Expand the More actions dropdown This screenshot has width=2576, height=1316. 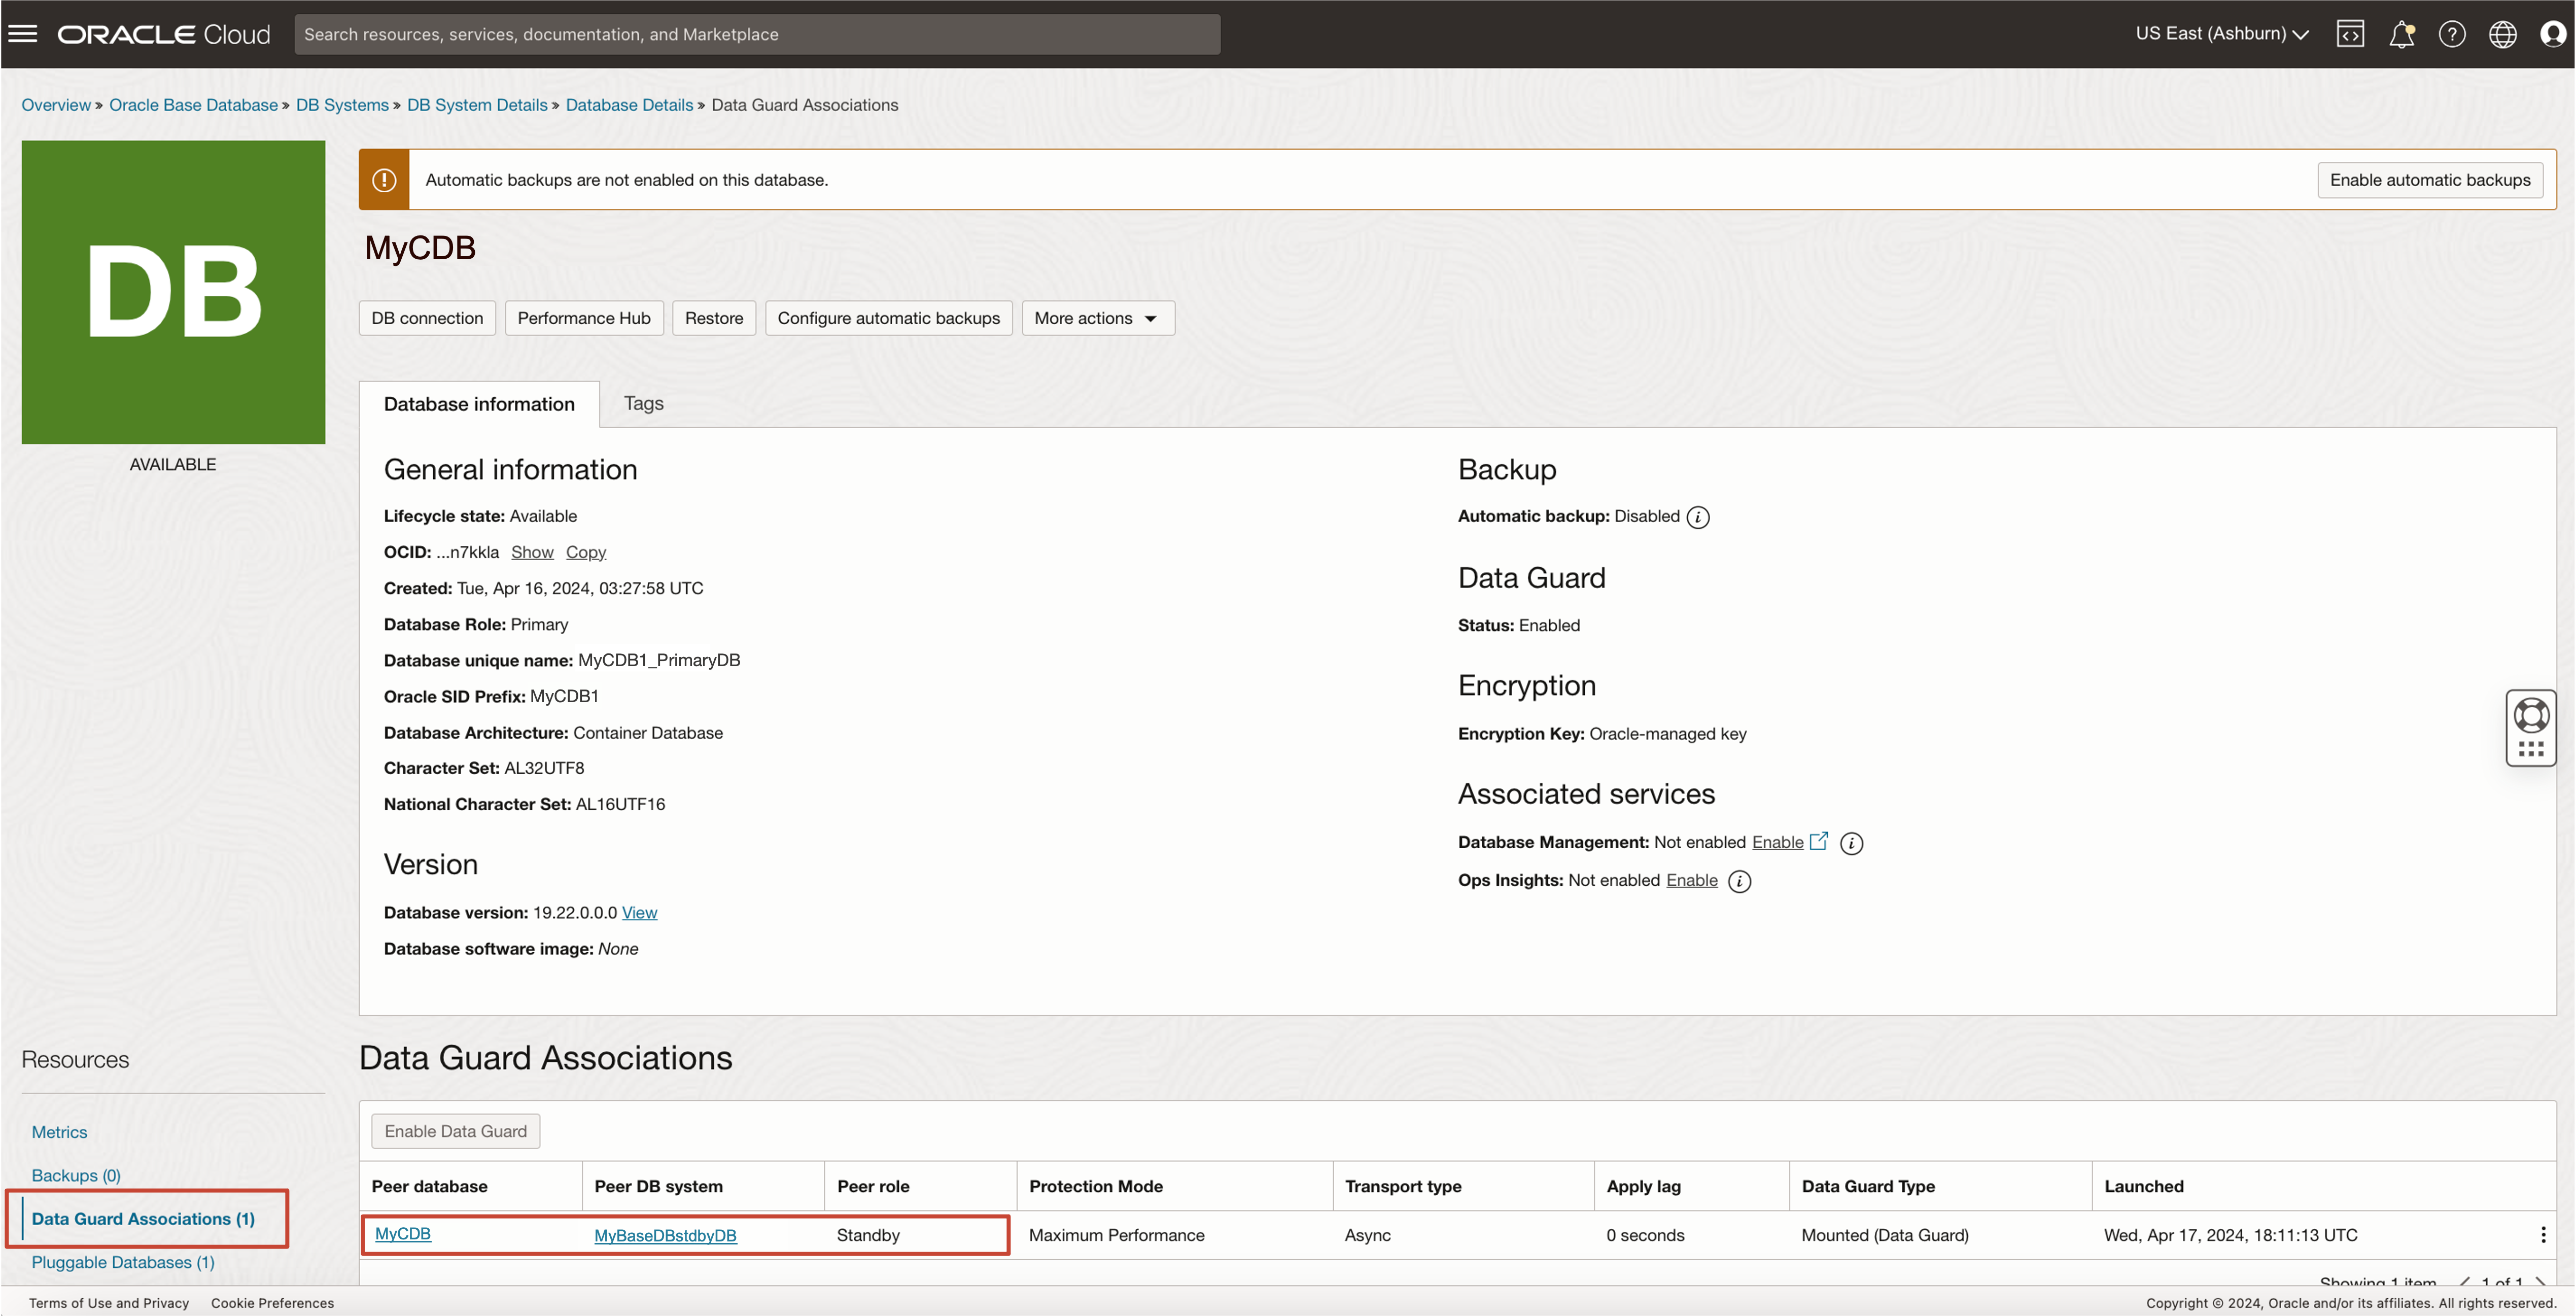pos(1098,318)
